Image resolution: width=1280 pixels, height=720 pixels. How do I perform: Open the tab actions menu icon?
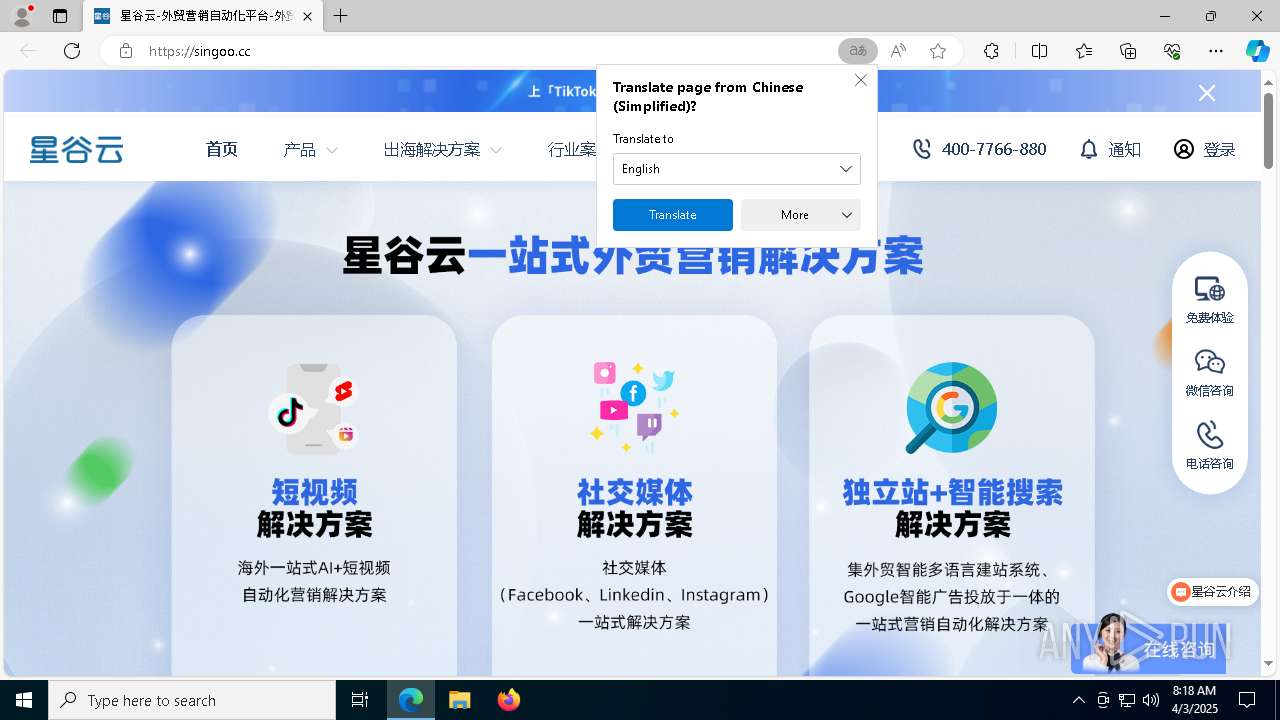coord(60,16)
